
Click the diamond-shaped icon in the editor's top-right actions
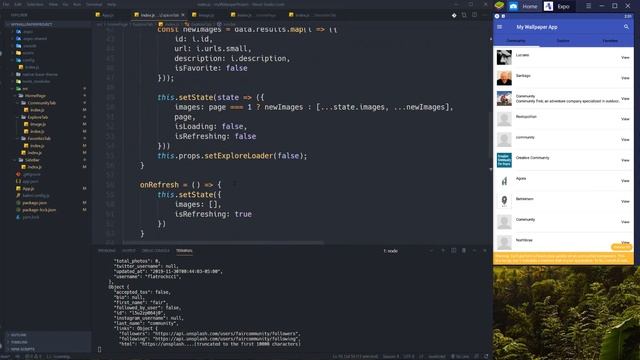click(x=454, y=15)
